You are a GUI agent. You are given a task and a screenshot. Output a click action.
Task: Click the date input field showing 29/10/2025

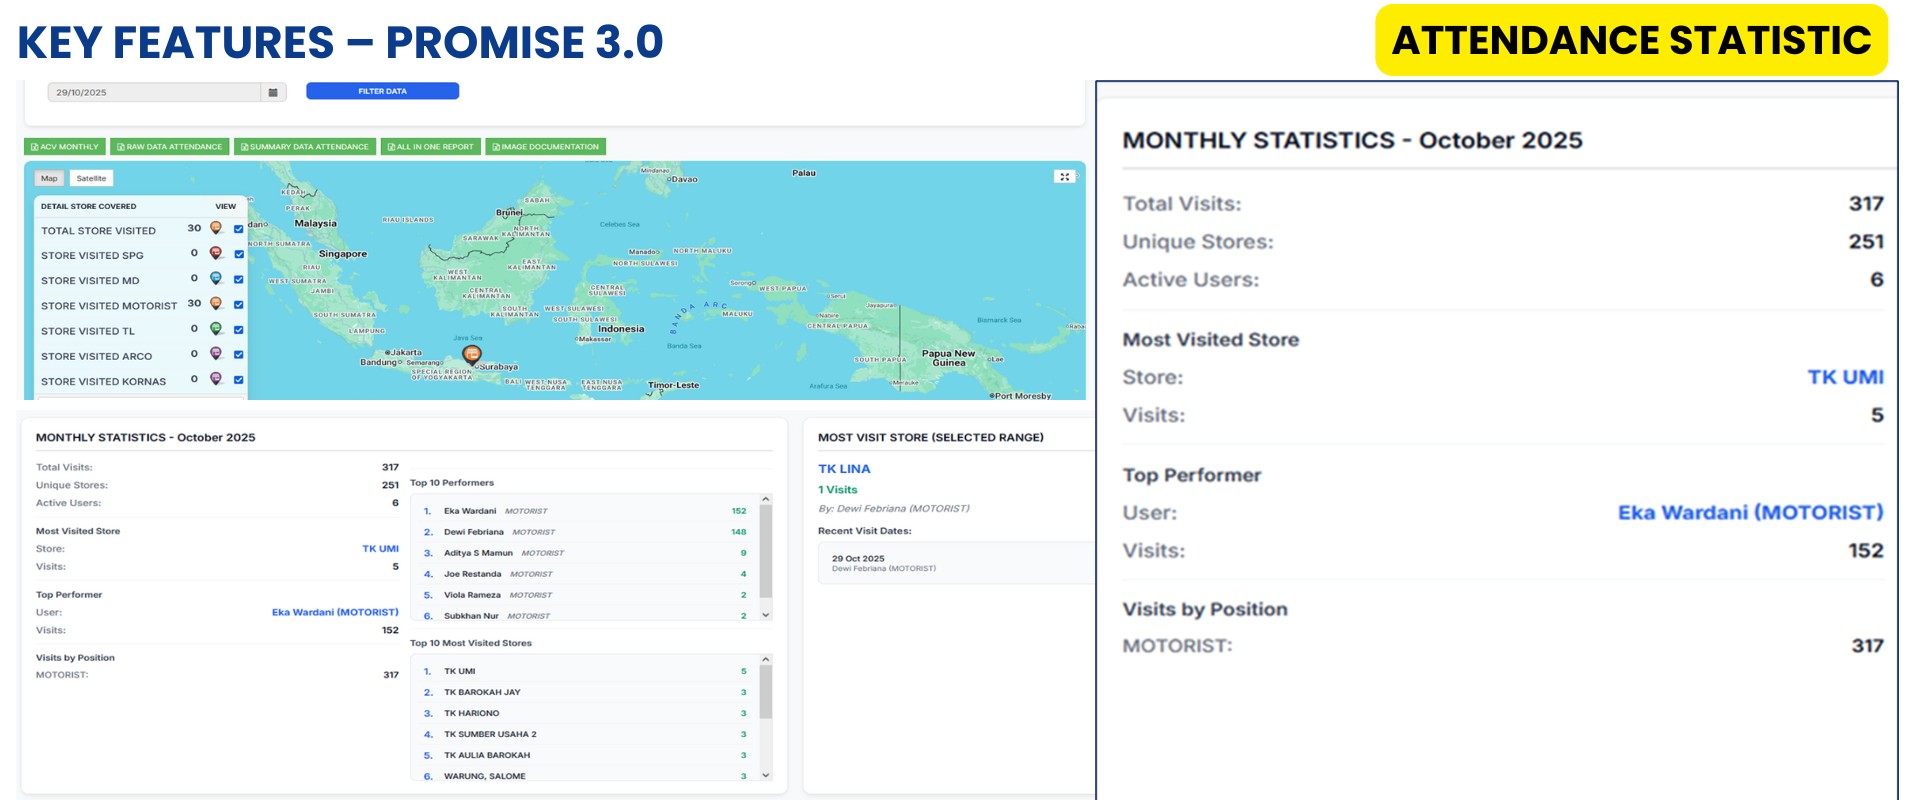pos(155,92)
